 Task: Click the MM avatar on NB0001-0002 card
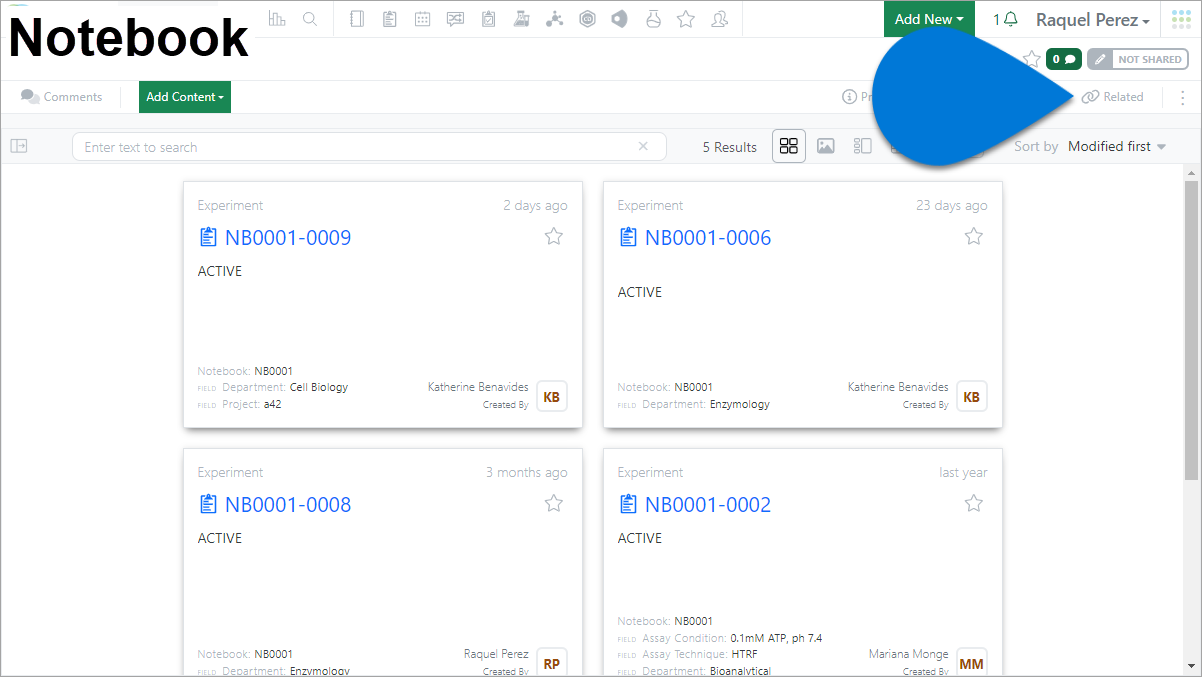[x=972, y=663]
